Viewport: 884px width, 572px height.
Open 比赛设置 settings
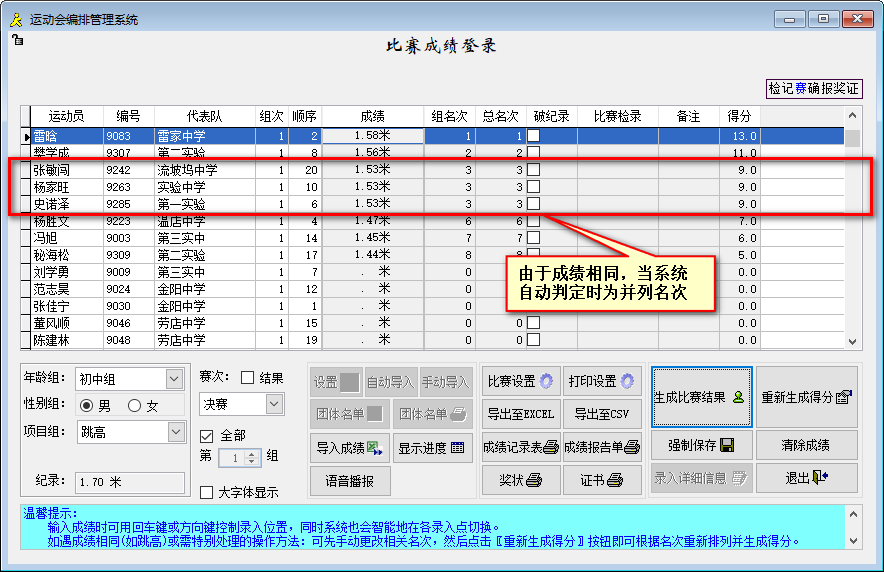[x=521, y=382]
